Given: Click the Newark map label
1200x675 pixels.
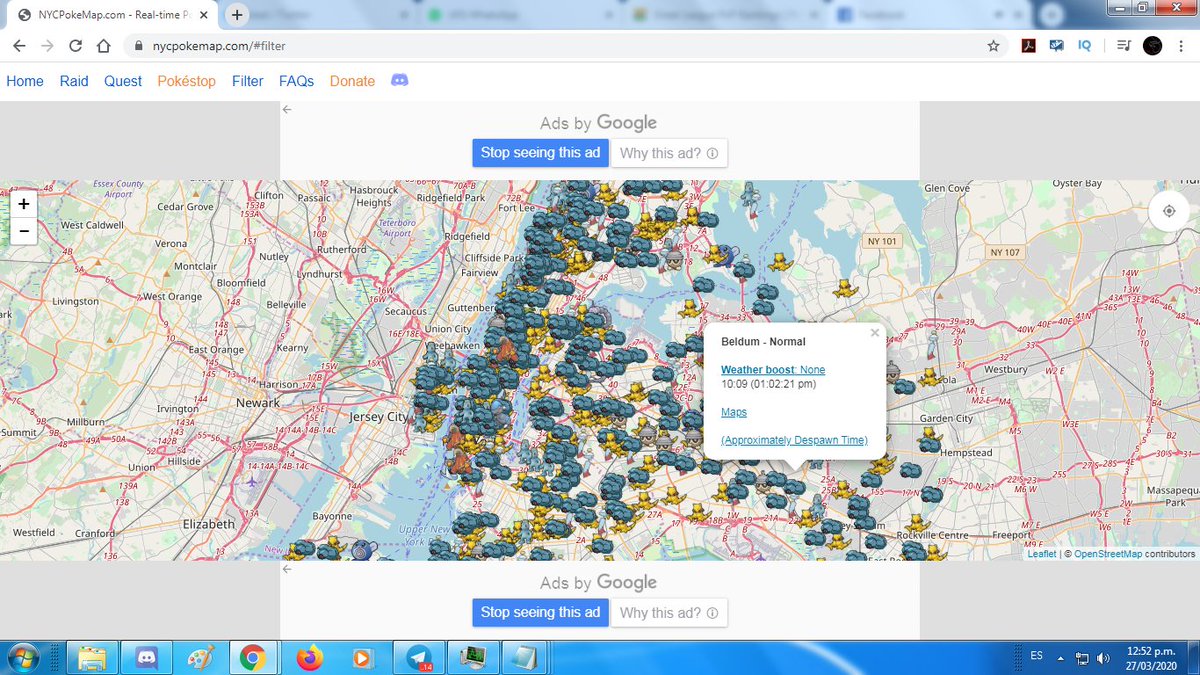Looking at the screenshot, I should [x=257, y=402].
